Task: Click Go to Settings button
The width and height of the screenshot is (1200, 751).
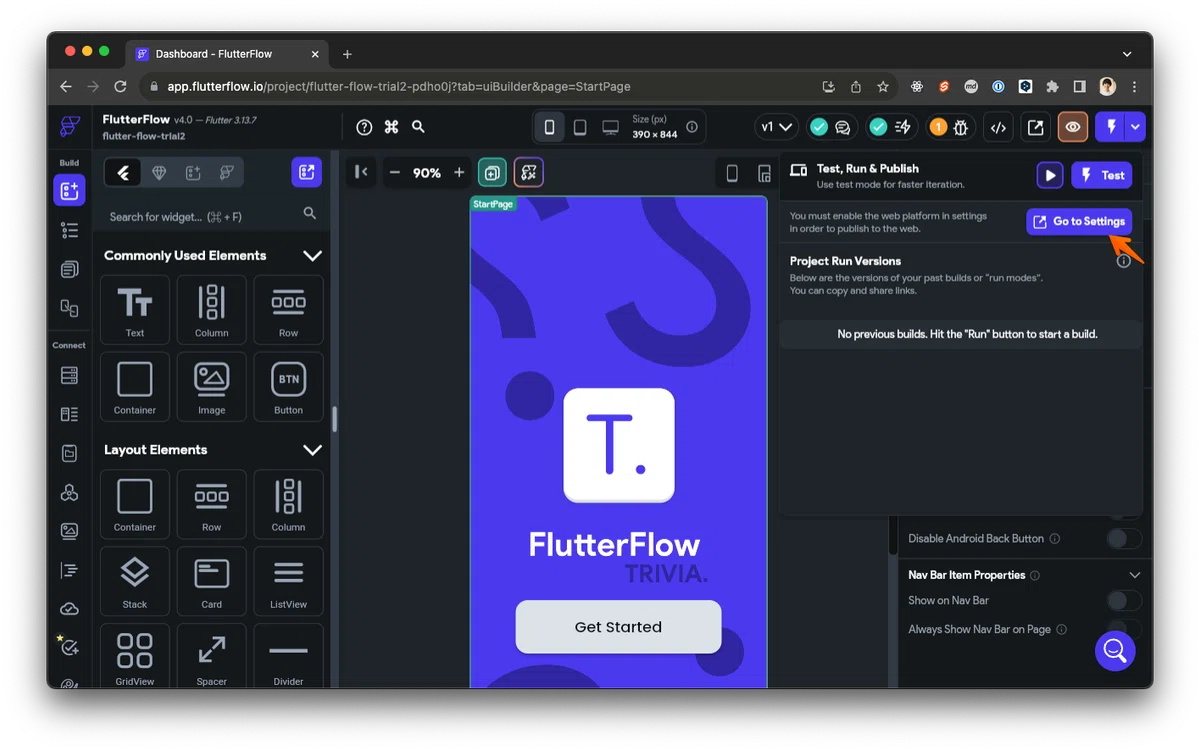Action: 1079,222
